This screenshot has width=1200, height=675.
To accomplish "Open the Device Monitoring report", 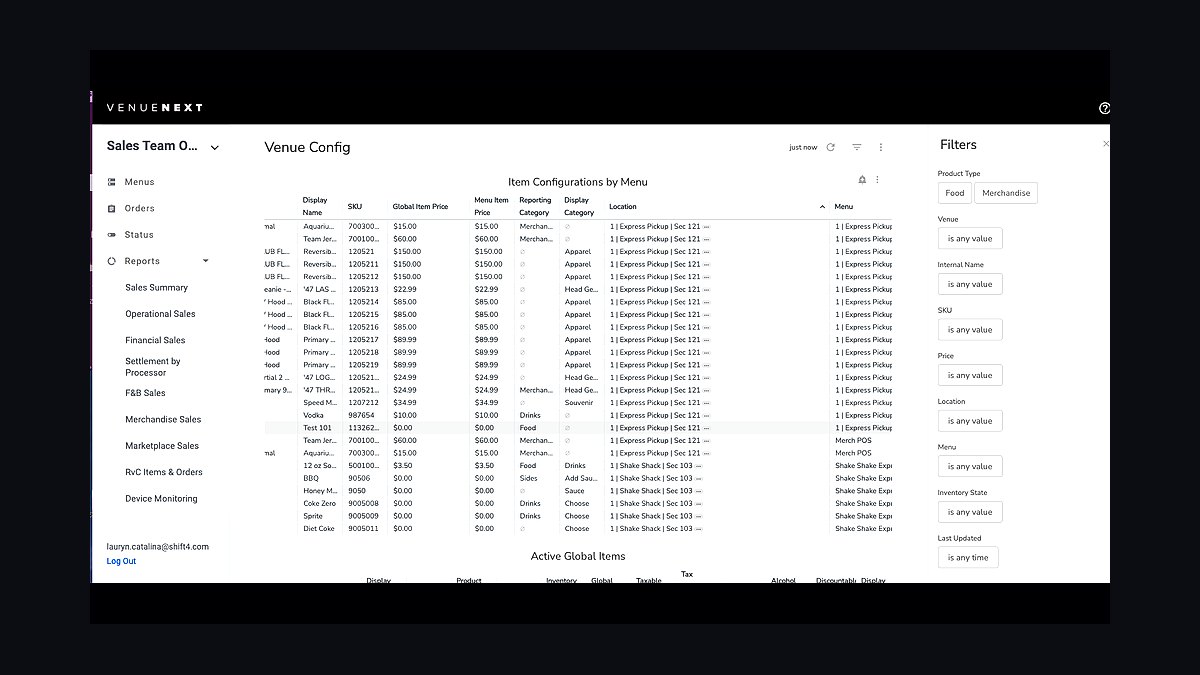I will pos(161,499).
